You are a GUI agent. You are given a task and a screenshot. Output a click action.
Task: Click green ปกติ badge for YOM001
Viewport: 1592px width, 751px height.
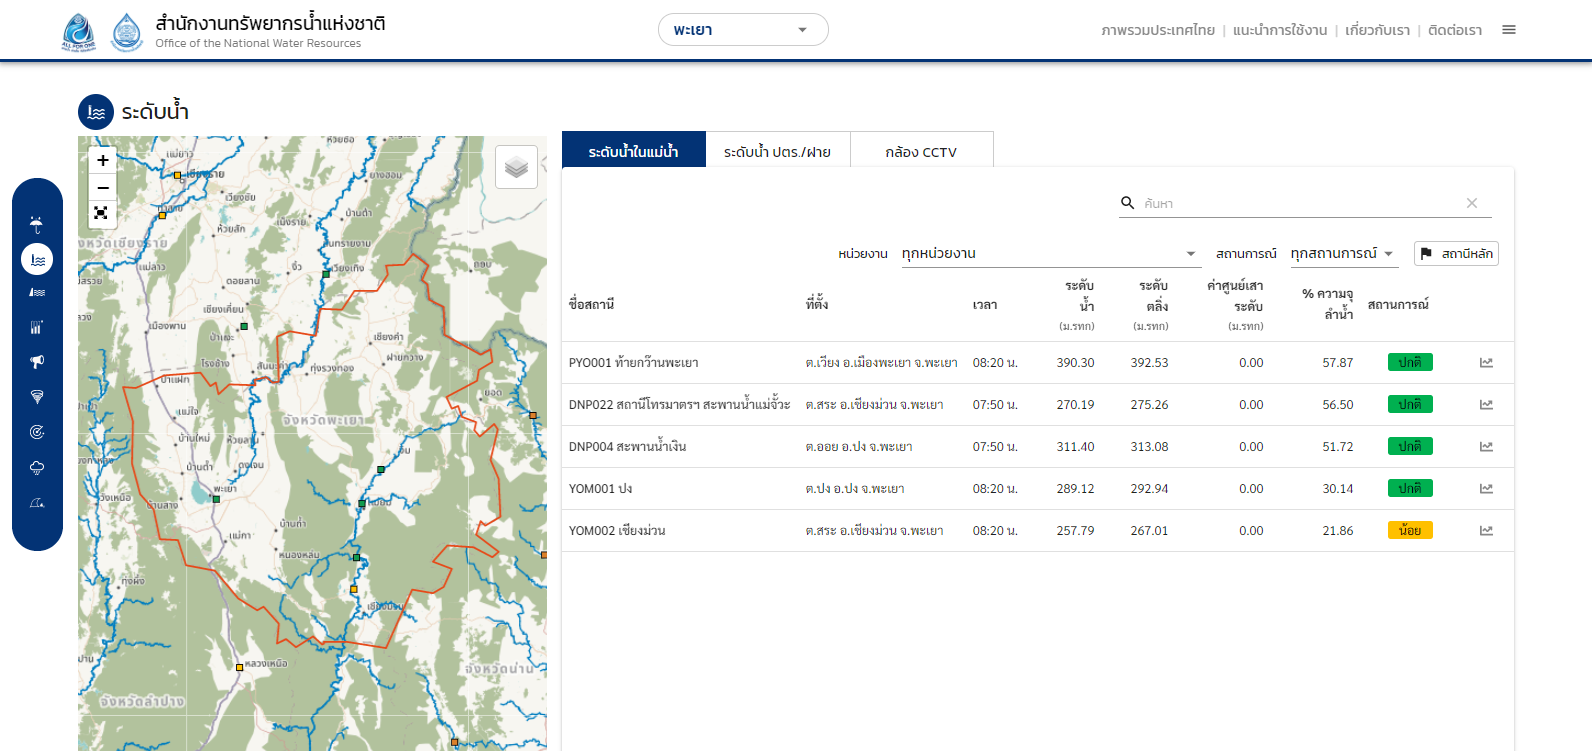click(1410, 488)
